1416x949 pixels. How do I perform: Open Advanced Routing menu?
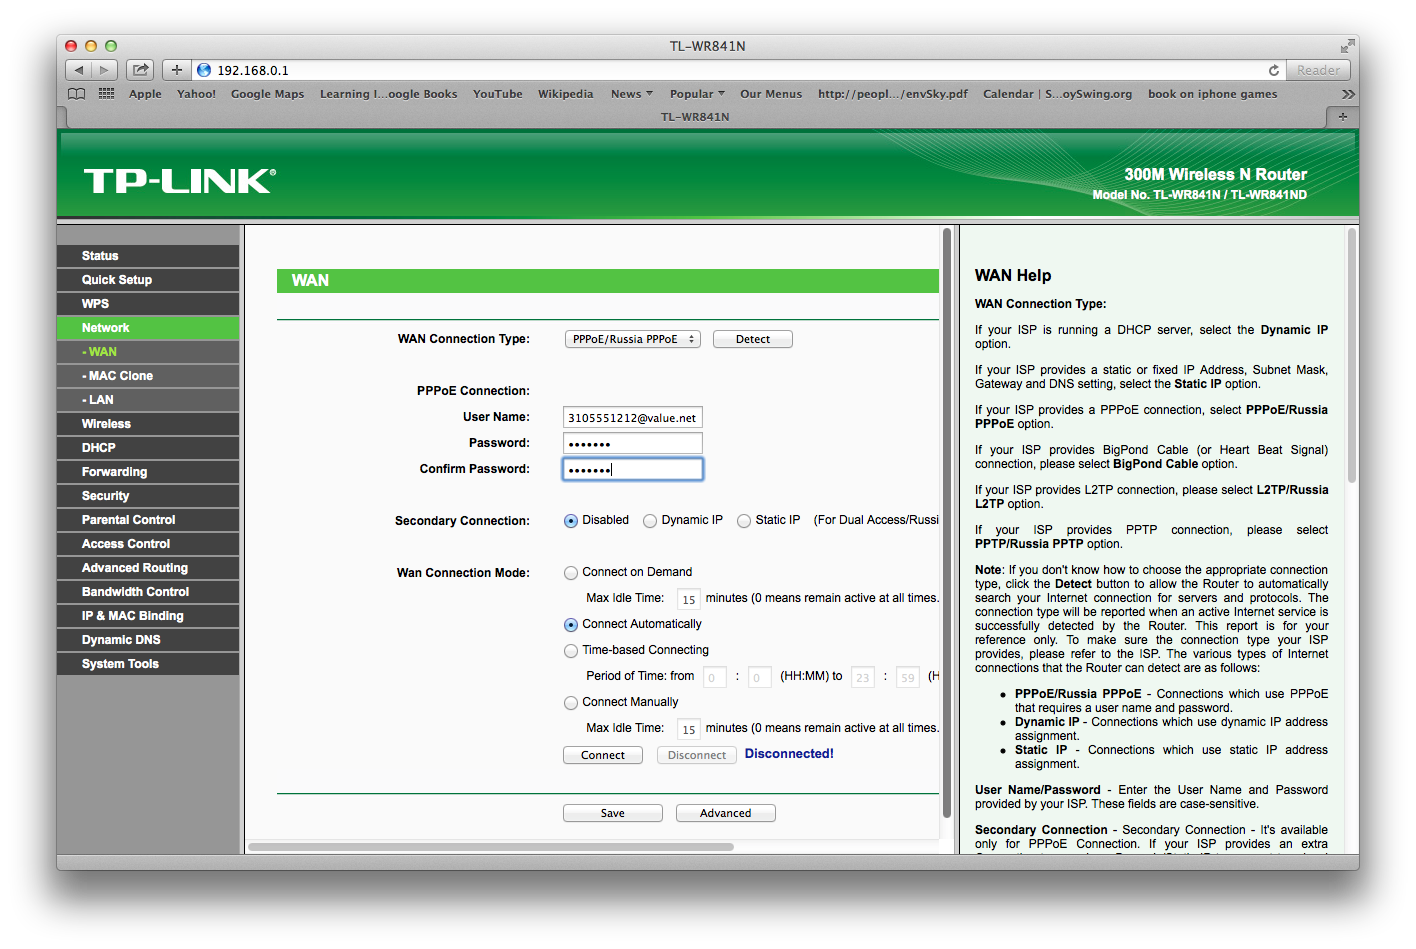point(148,568)
